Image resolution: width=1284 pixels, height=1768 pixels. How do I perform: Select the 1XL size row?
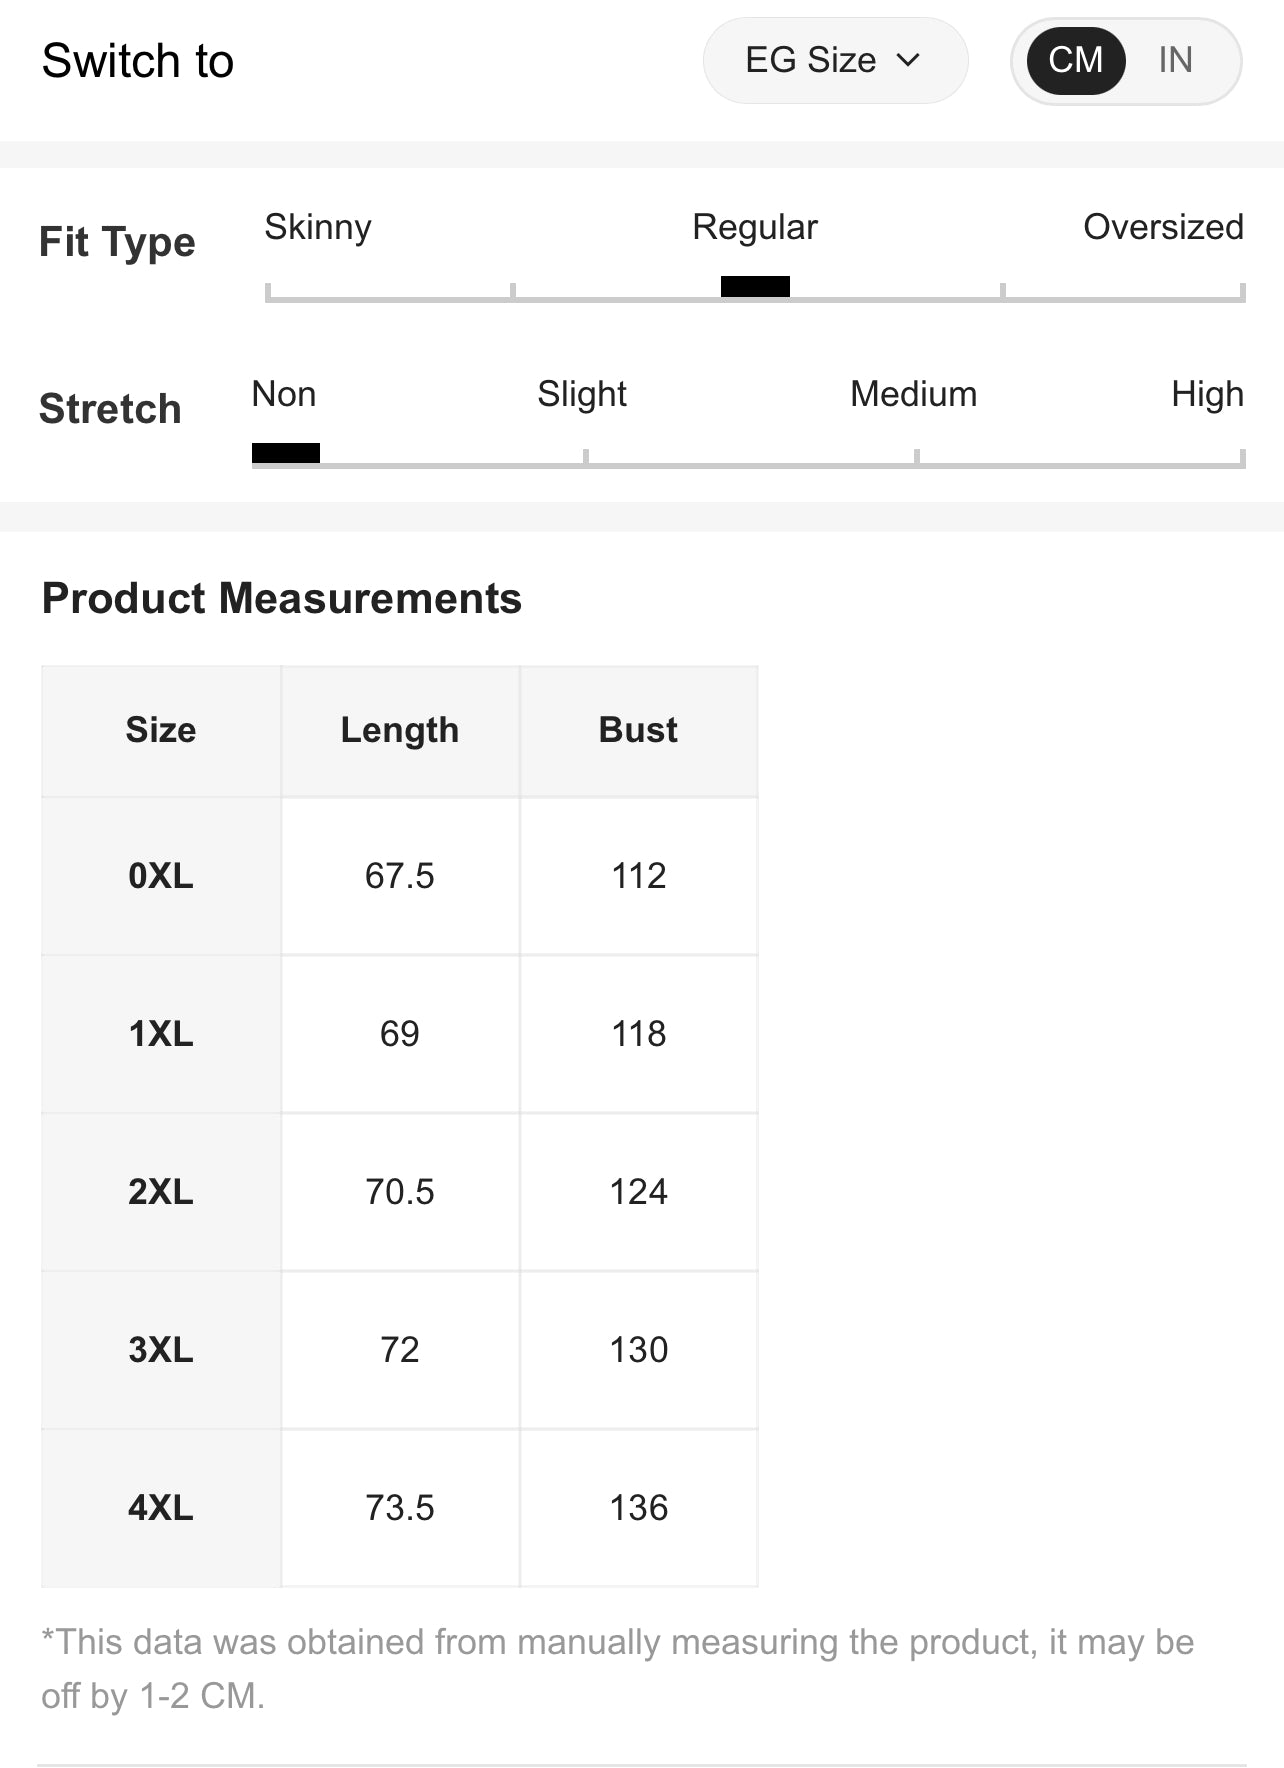161,1034
